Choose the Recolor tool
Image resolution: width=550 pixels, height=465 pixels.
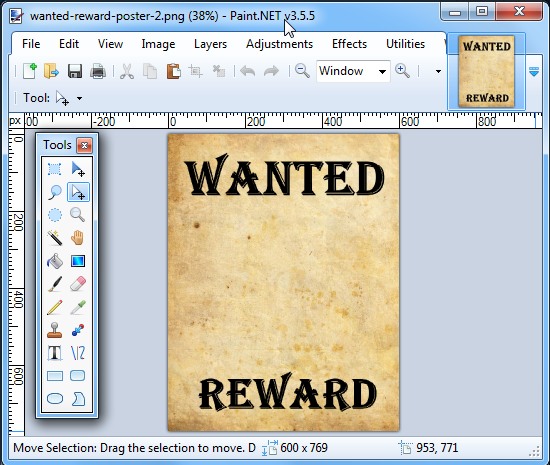(78, 330)
